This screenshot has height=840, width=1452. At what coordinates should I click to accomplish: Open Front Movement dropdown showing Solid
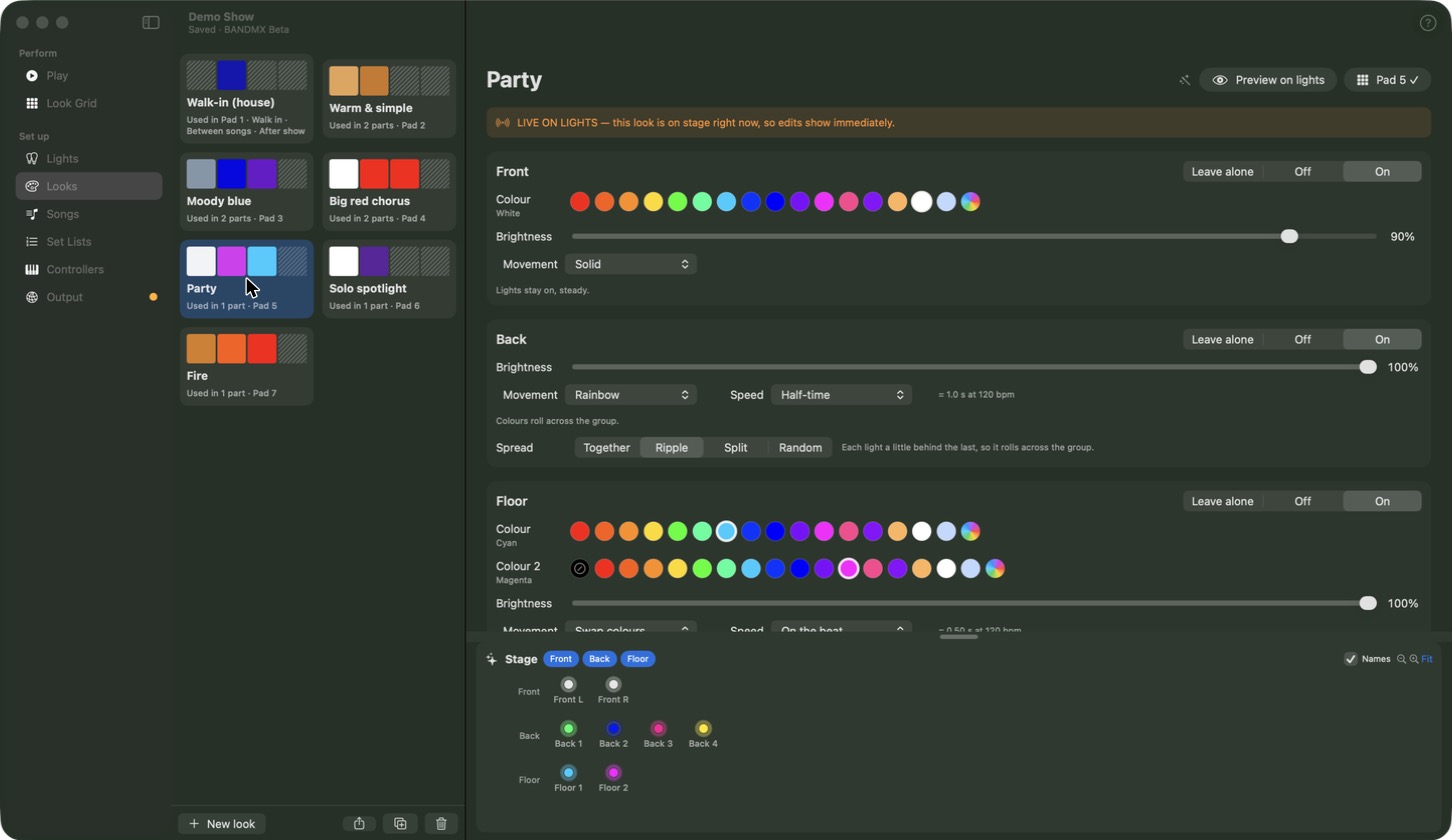coord(631,264)
